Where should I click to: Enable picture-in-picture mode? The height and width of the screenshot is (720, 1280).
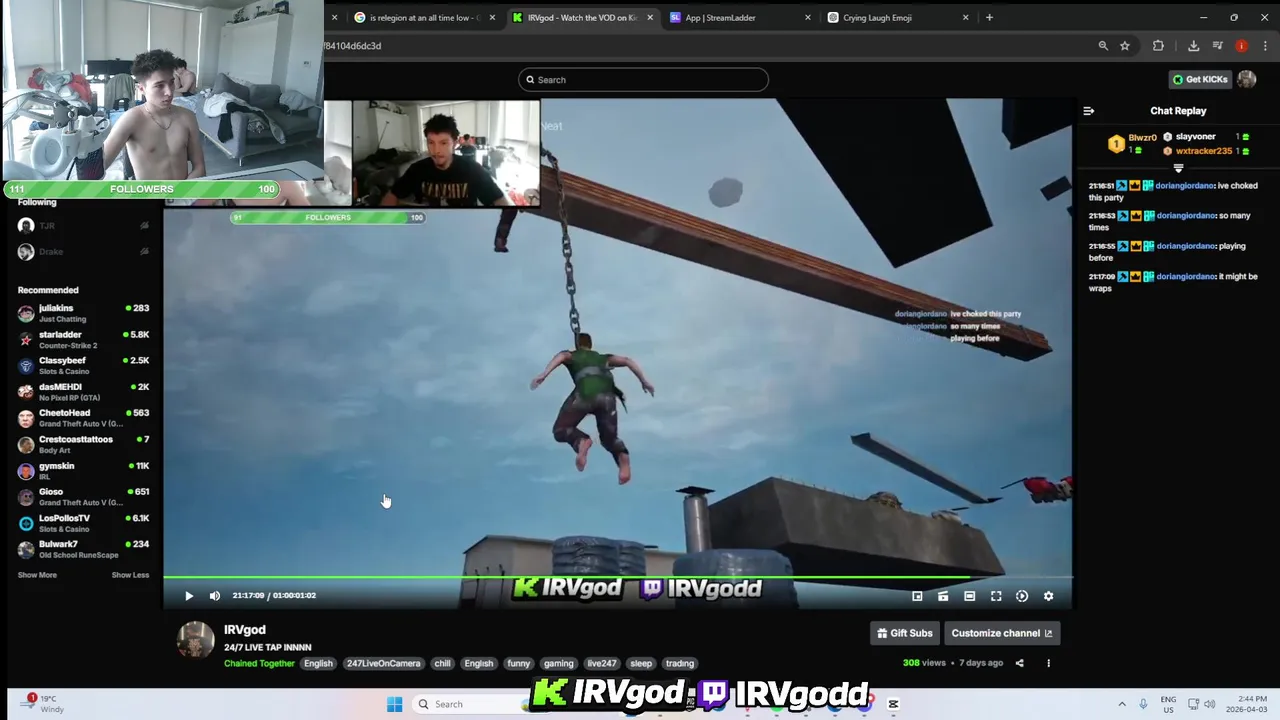point(917,596)
